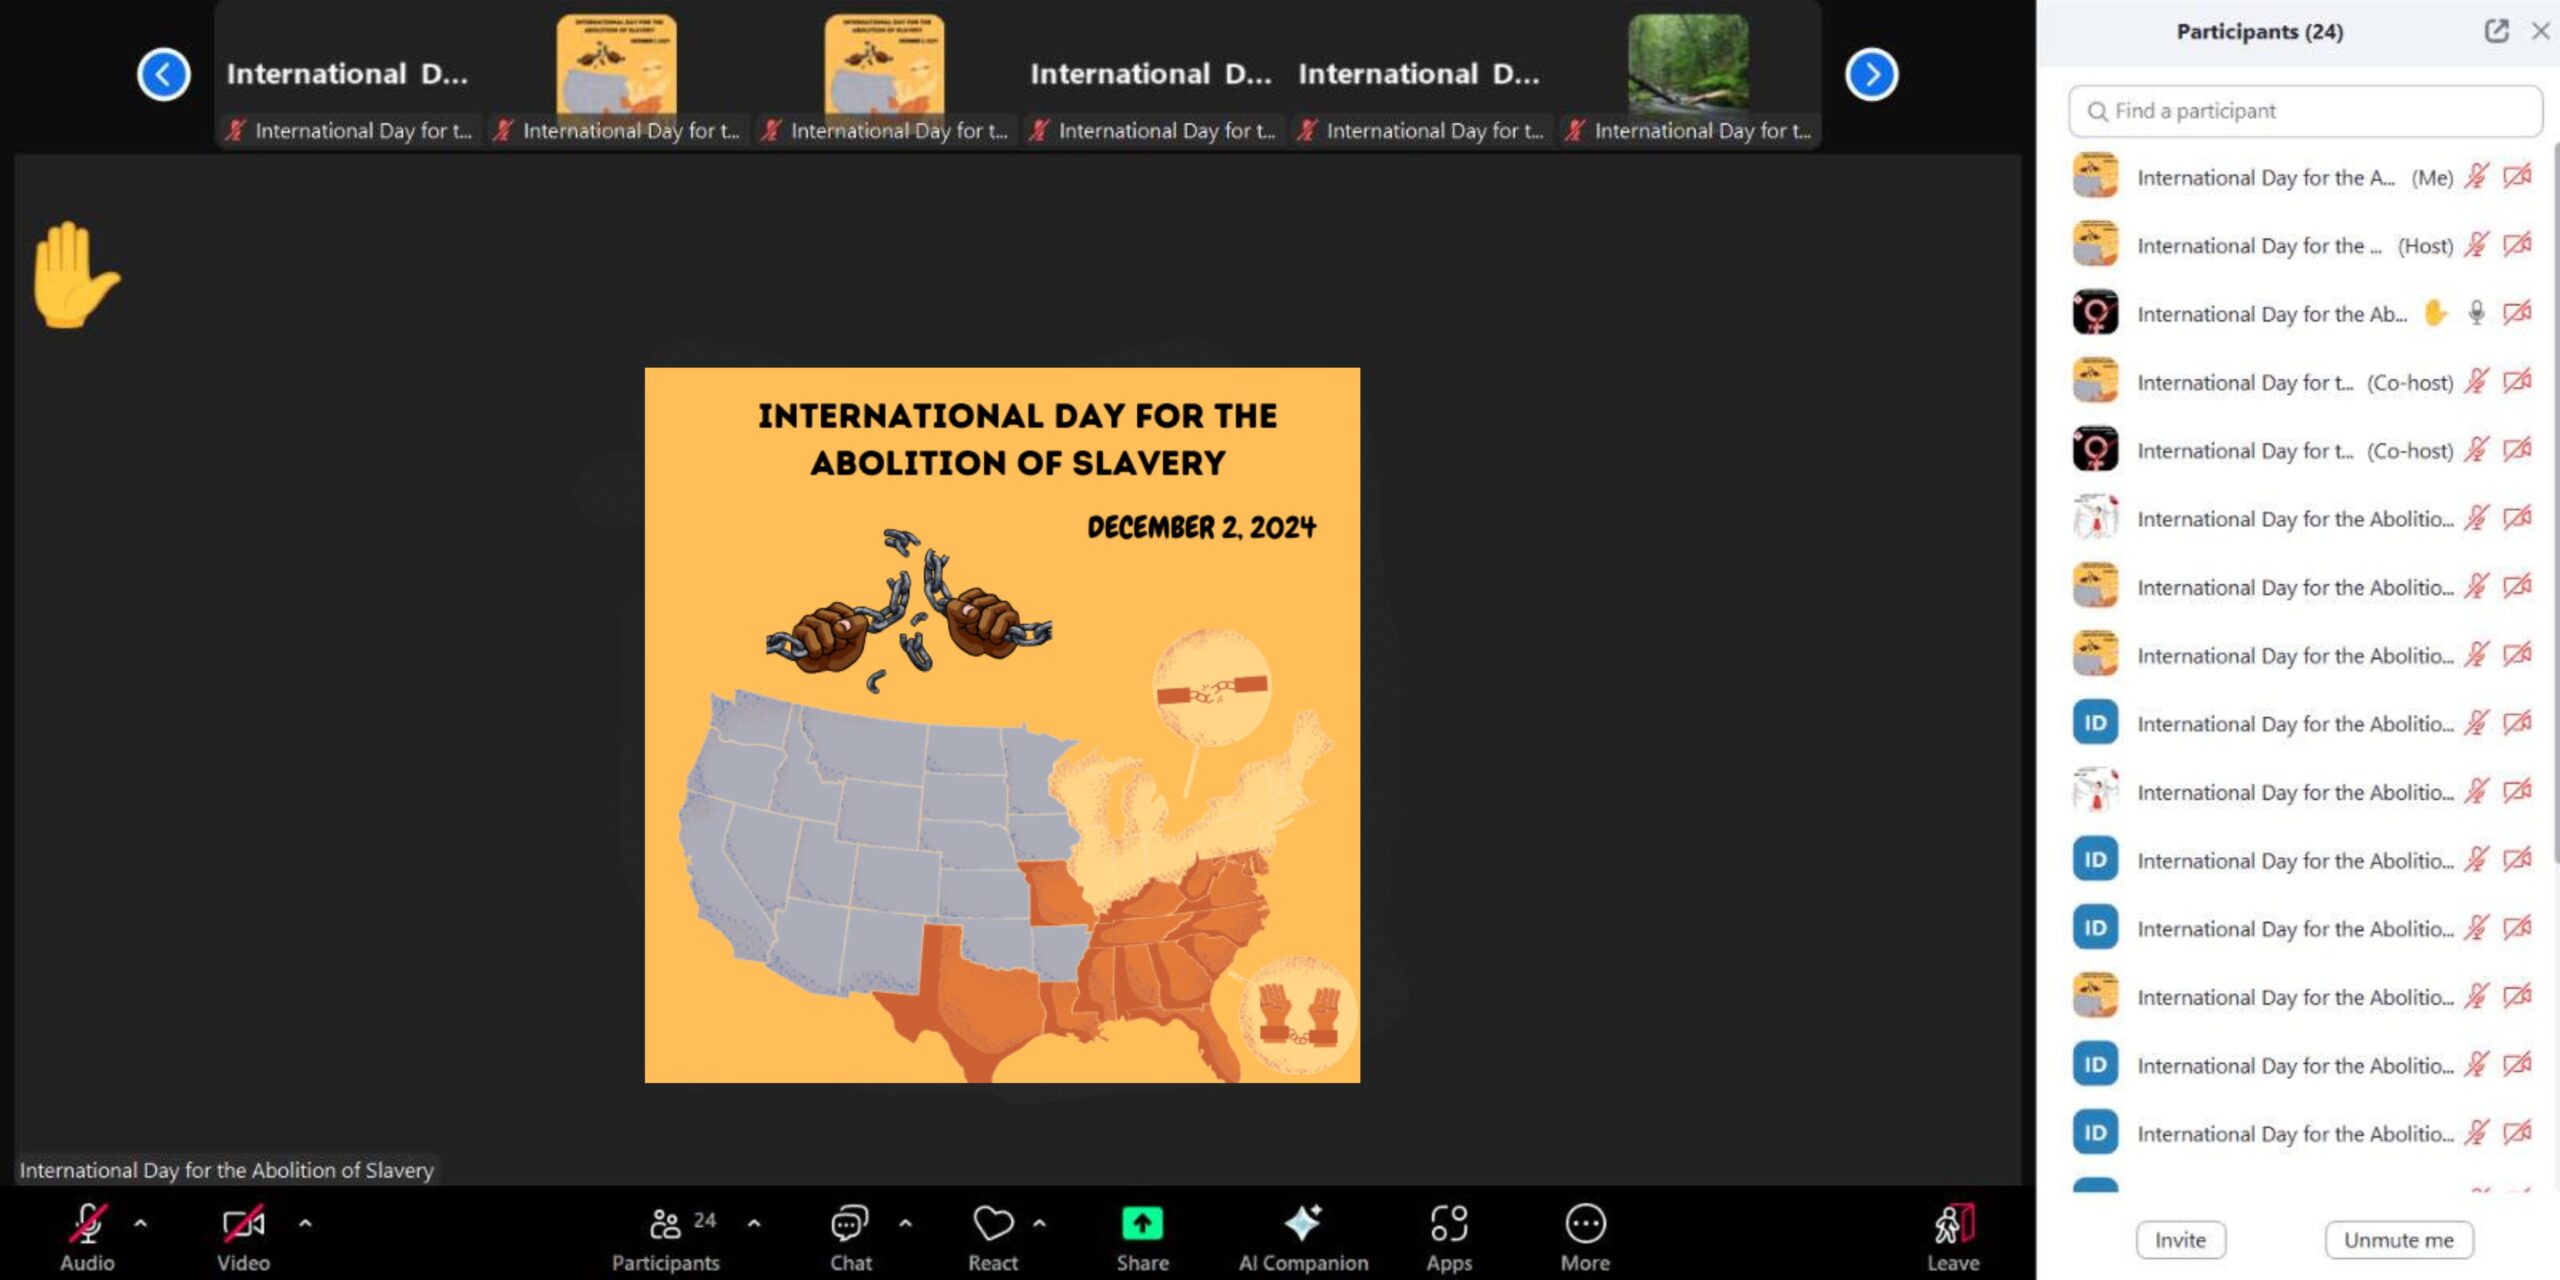Screen dimensions: 2560x1280
Task: Click the Invite button
Action: pyautogui.click(x=2180, y=1240)
